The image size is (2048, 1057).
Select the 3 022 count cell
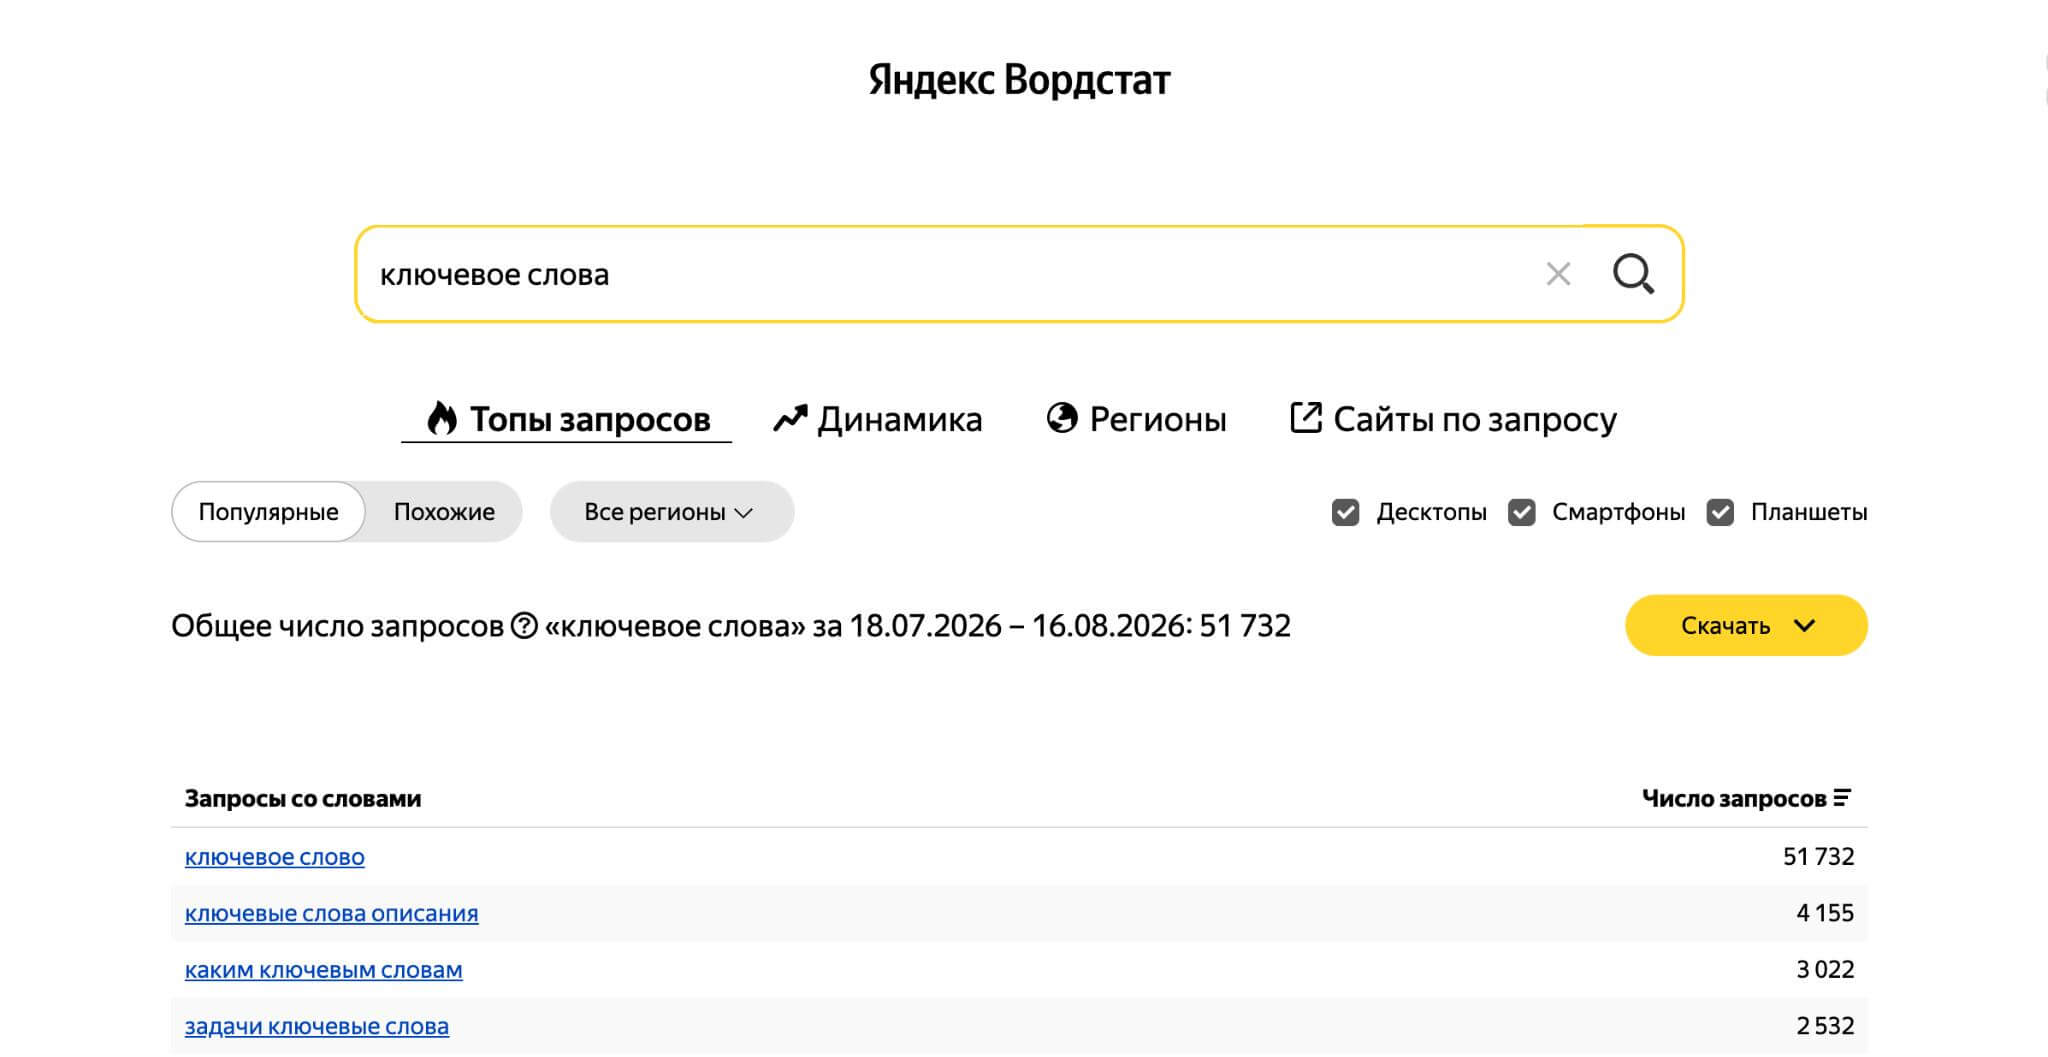click(1825, 970)
